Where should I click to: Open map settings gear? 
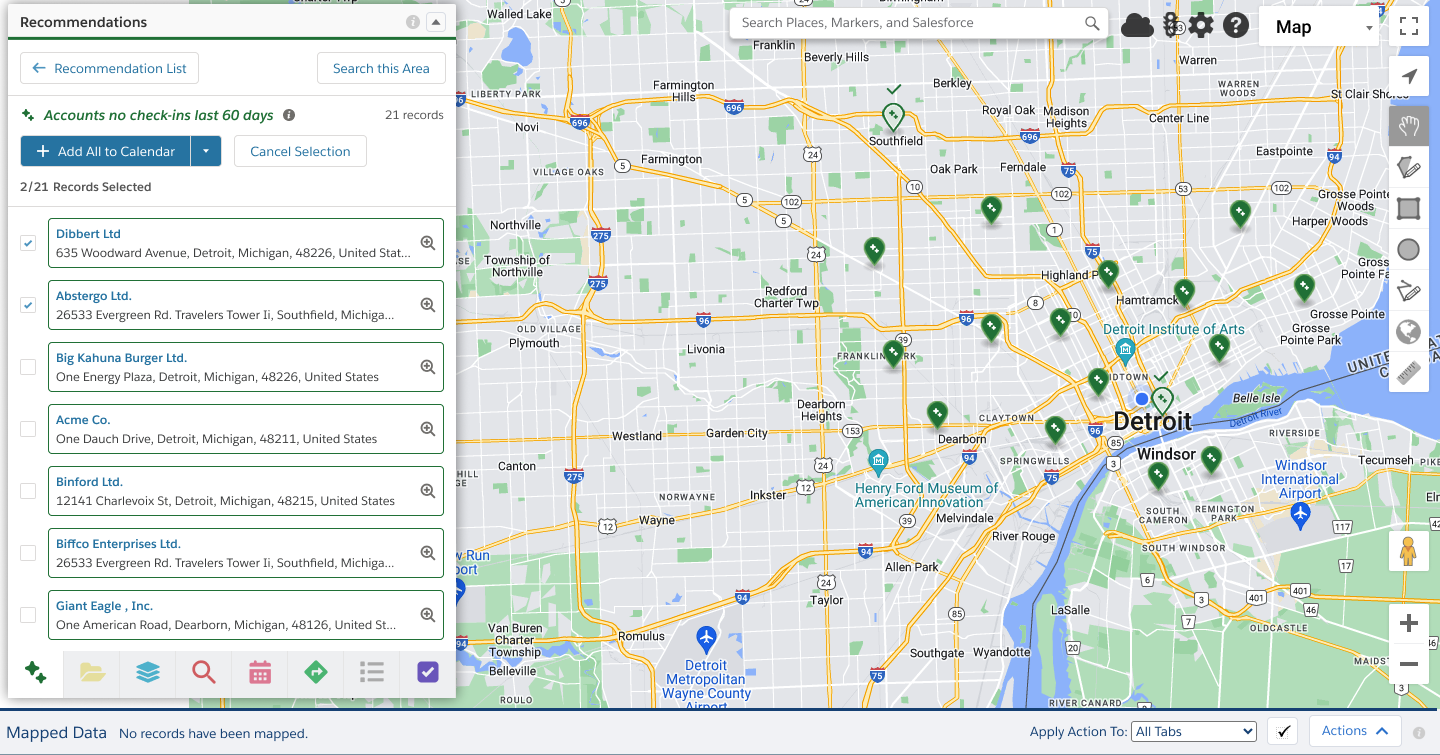pyautogui.click(x=1201, y=25)
